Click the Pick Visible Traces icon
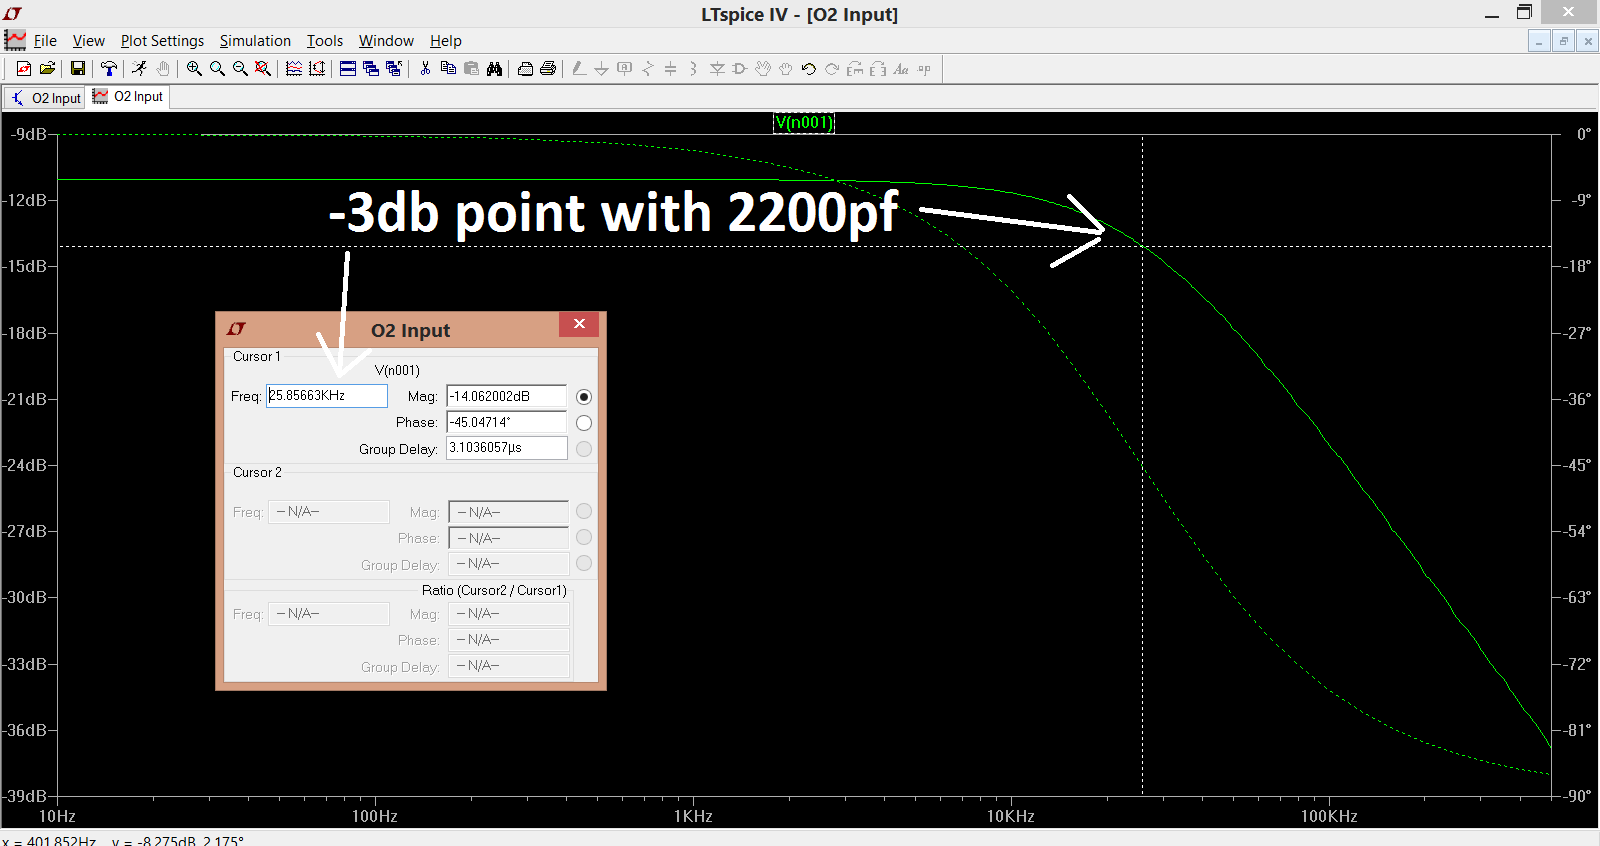The height and width of the screenshot is (846, 1600). pyautogui.click(x=294, y=68)
